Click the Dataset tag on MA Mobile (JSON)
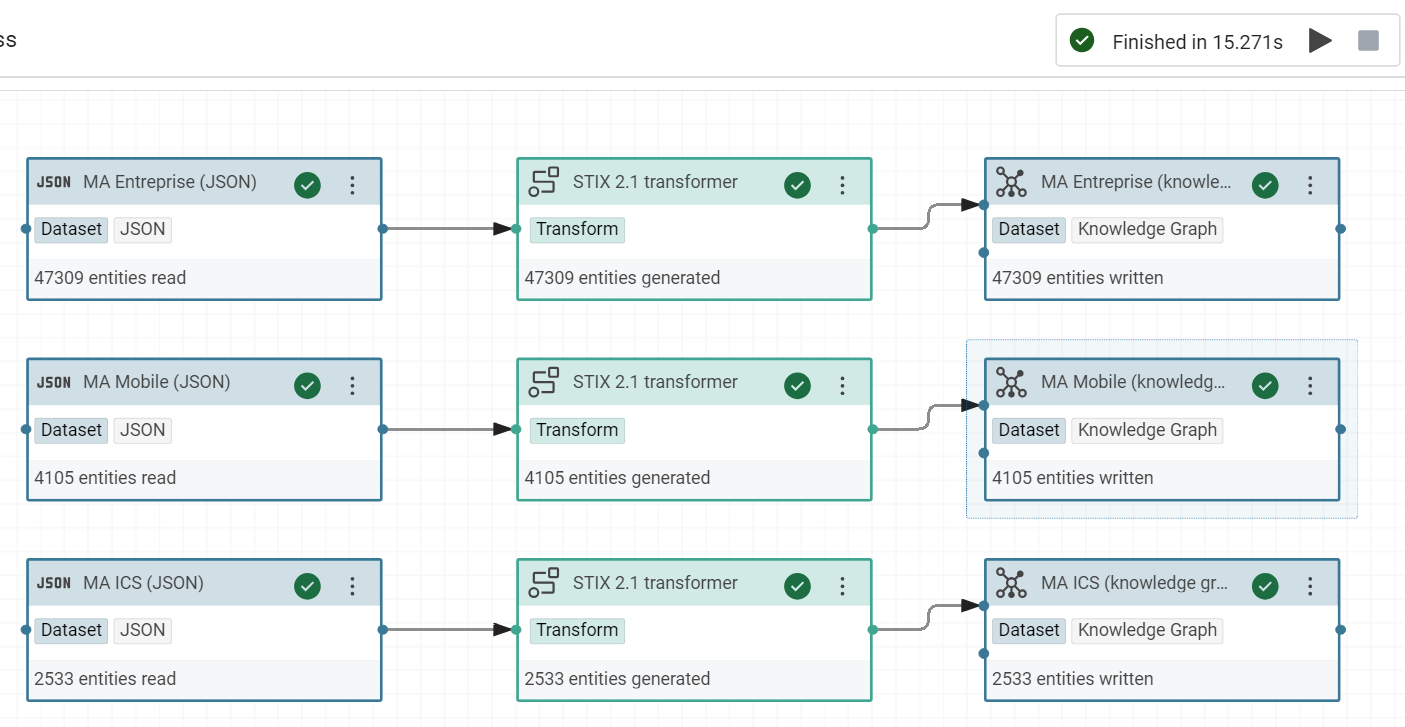This screenshot has height=727, width=1405. (x=71, y=430)
